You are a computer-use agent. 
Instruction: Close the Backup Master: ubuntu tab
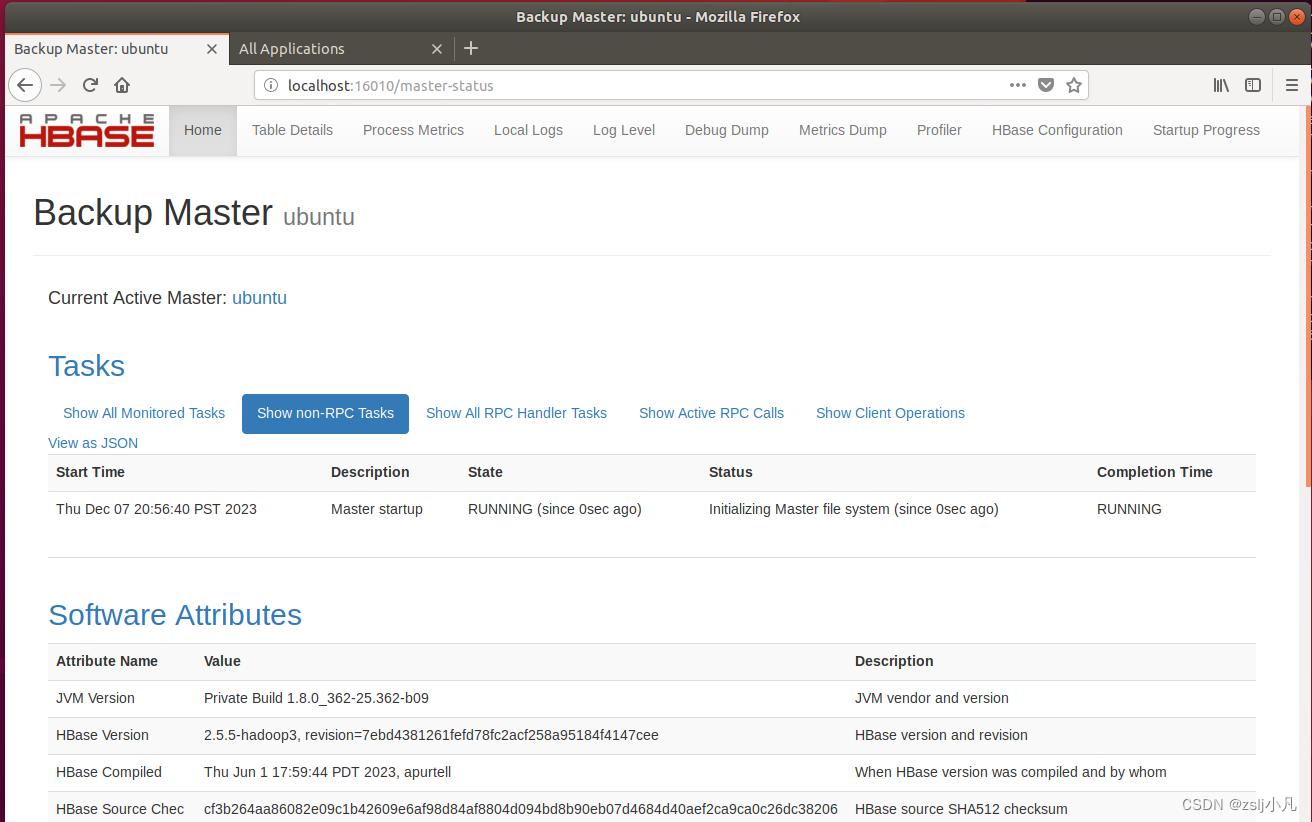(211, 48)
